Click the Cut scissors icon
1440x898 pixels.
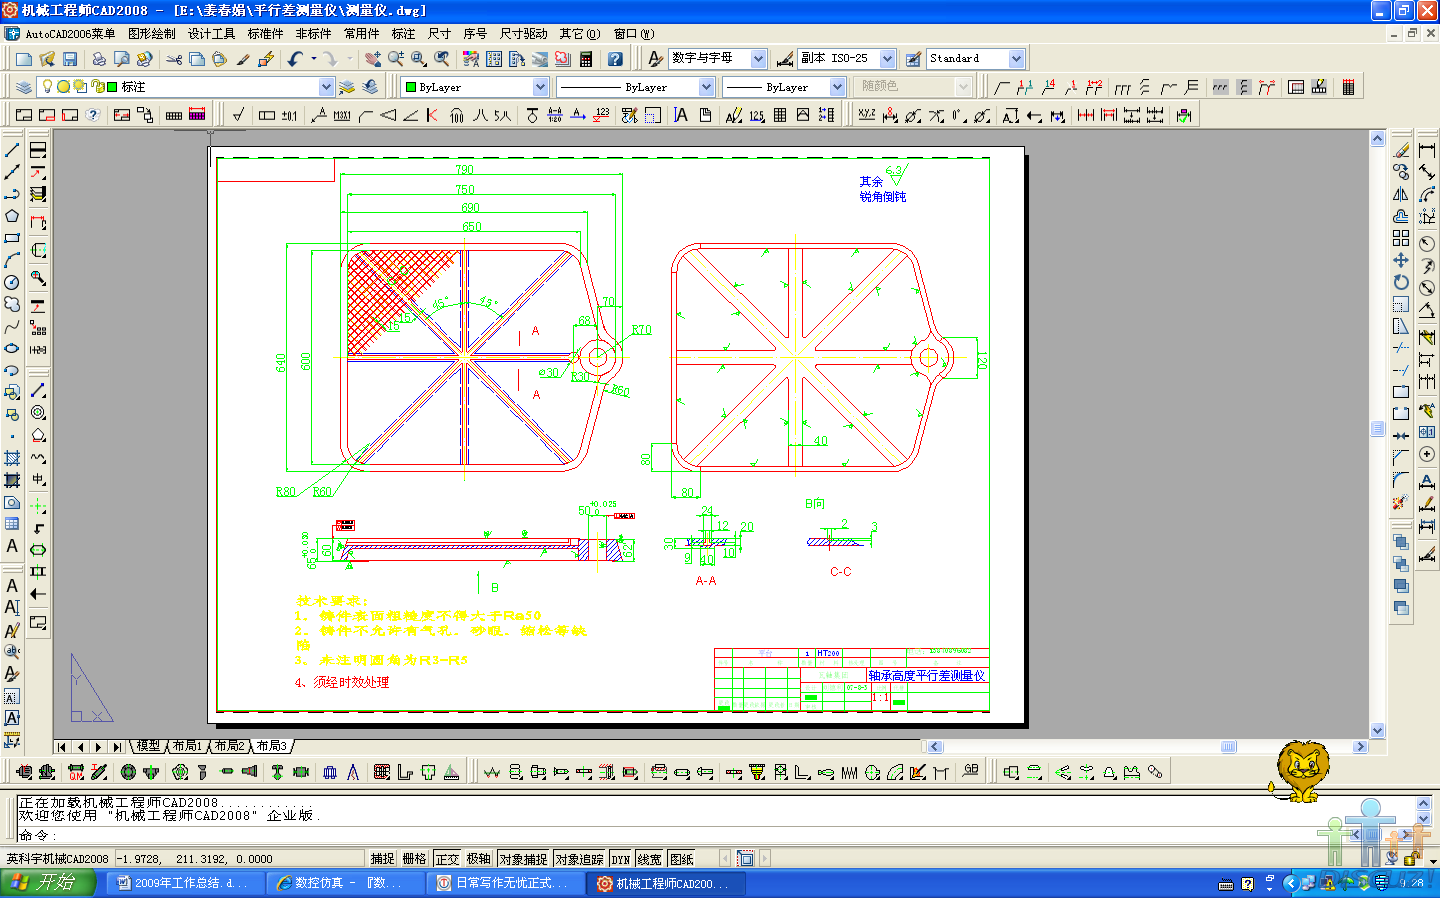click(x=174, y=59)
